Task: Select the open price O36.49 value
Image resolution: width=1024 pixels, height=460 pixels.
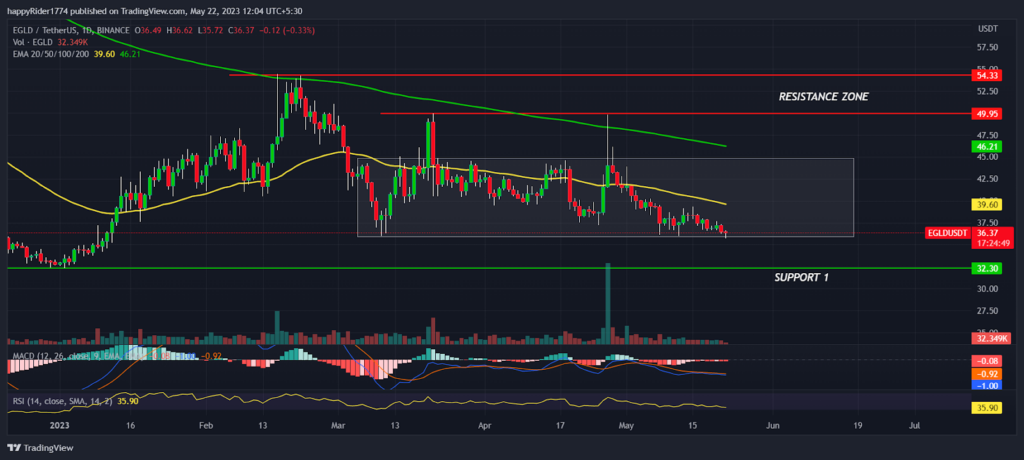Action: (150, 29)
